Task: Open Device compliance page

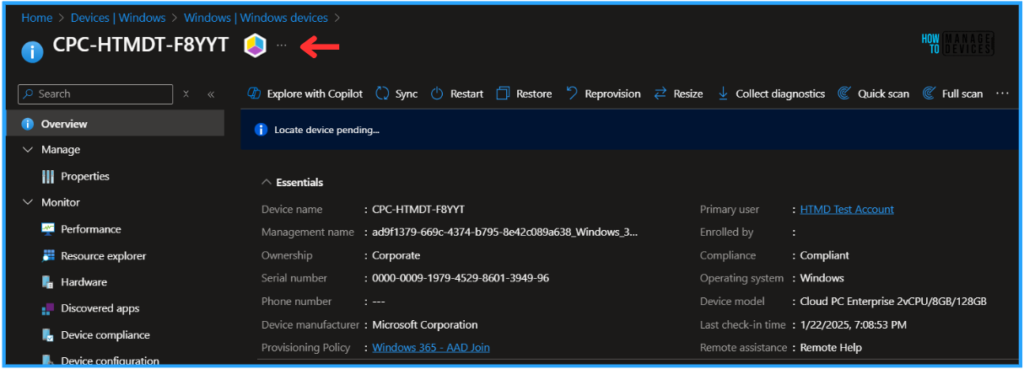Action: coord(105,335)
